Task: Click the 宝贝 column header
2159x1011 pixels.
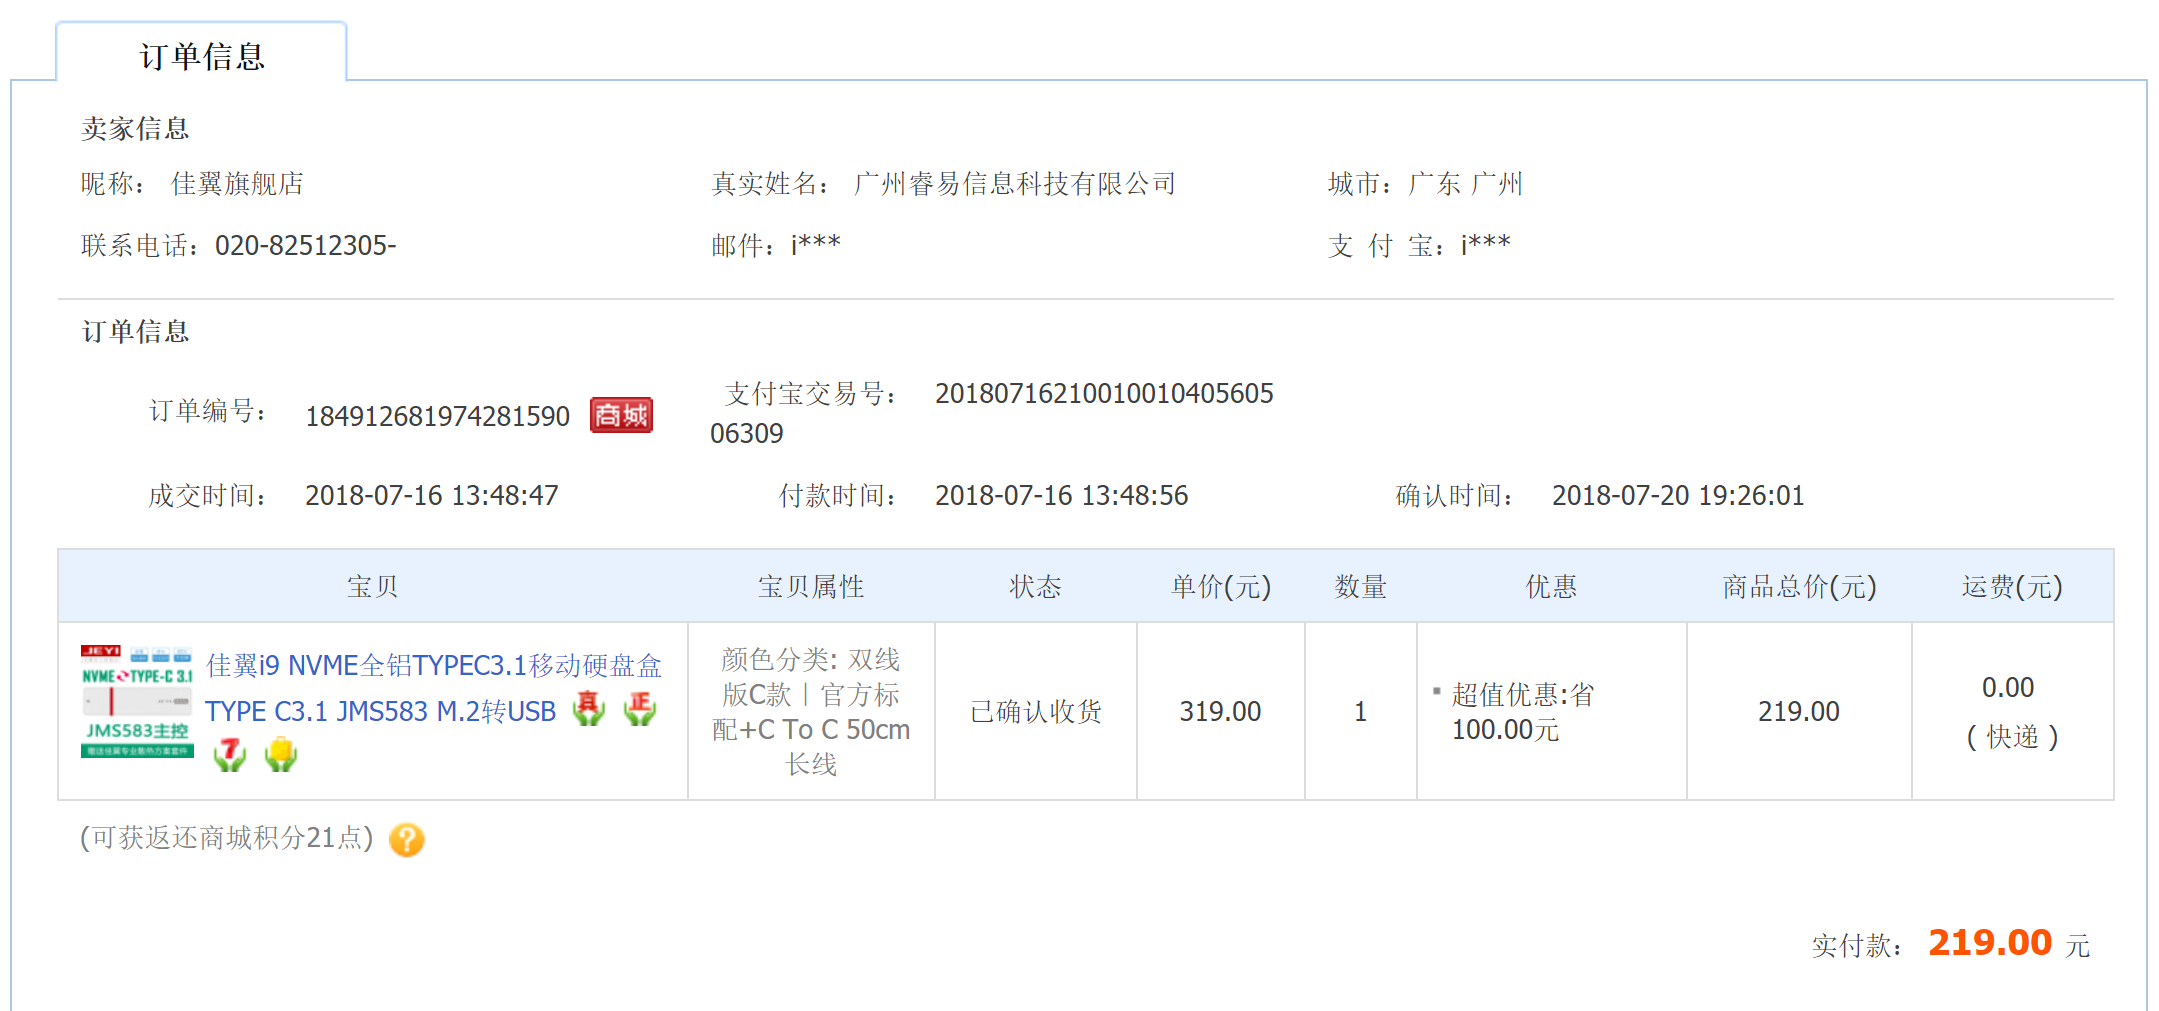Action: click(x=373, y=587)
